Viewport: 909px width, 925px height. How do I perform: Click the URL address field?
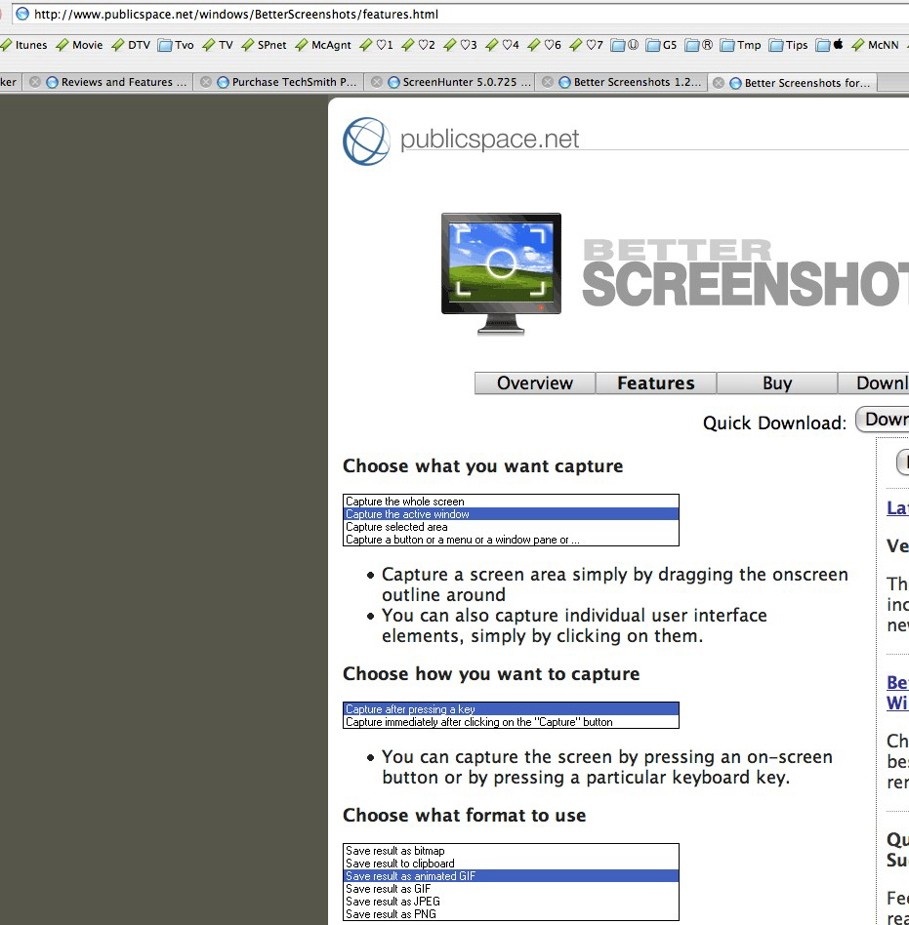(x=400, y=14)
